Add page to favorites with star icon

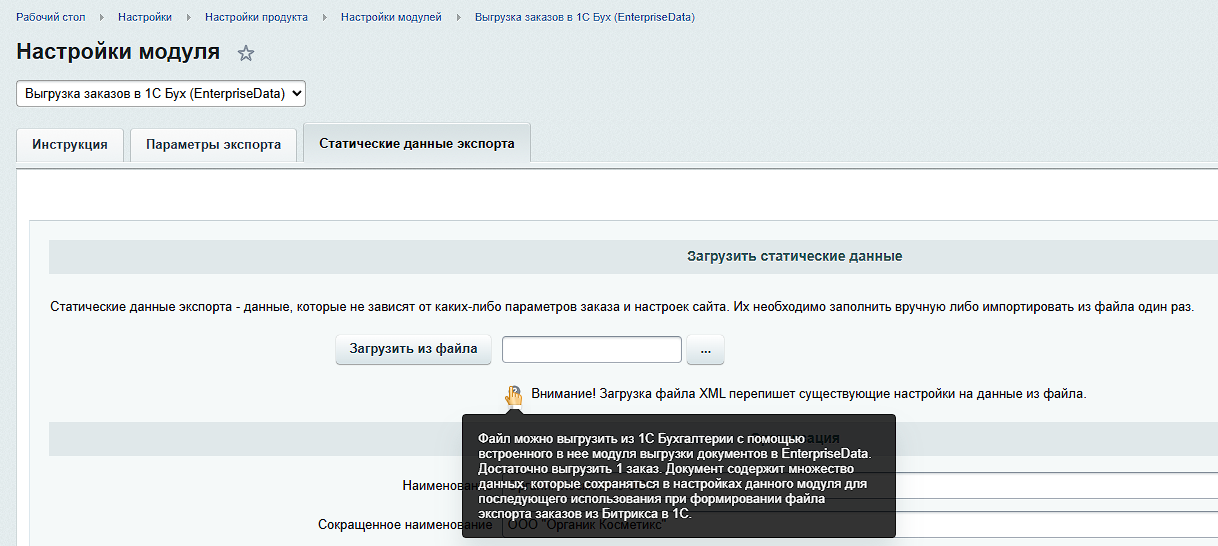(246, 53)
